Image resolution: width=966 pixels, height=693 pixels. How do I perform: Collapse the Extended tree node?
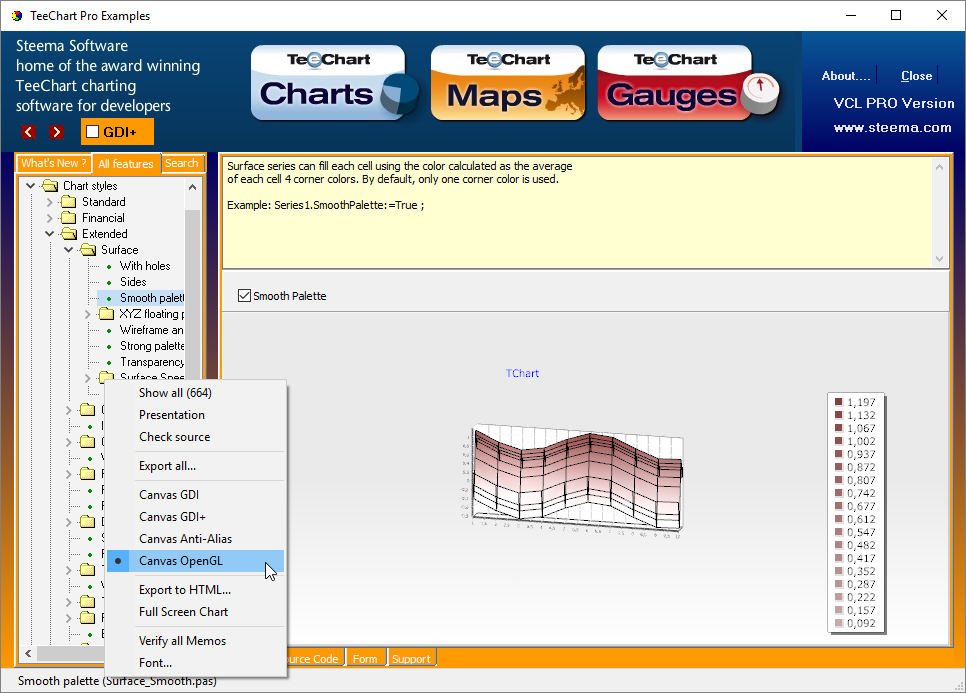49,233
